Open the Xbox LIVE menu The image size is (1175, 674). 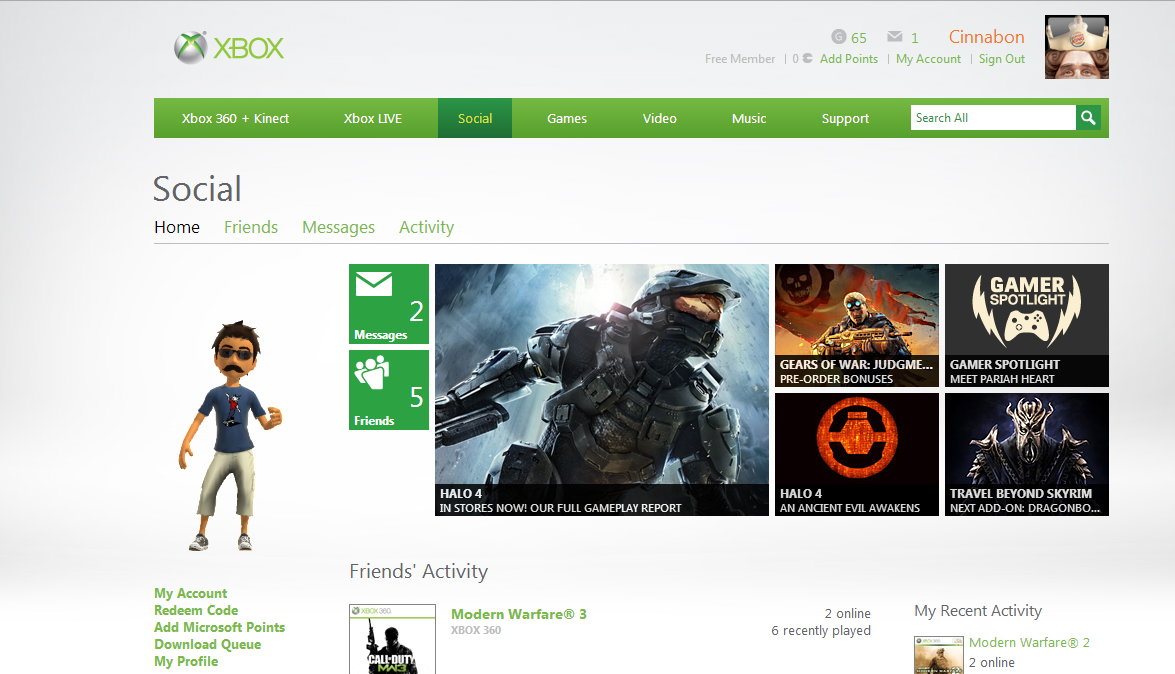372,118
